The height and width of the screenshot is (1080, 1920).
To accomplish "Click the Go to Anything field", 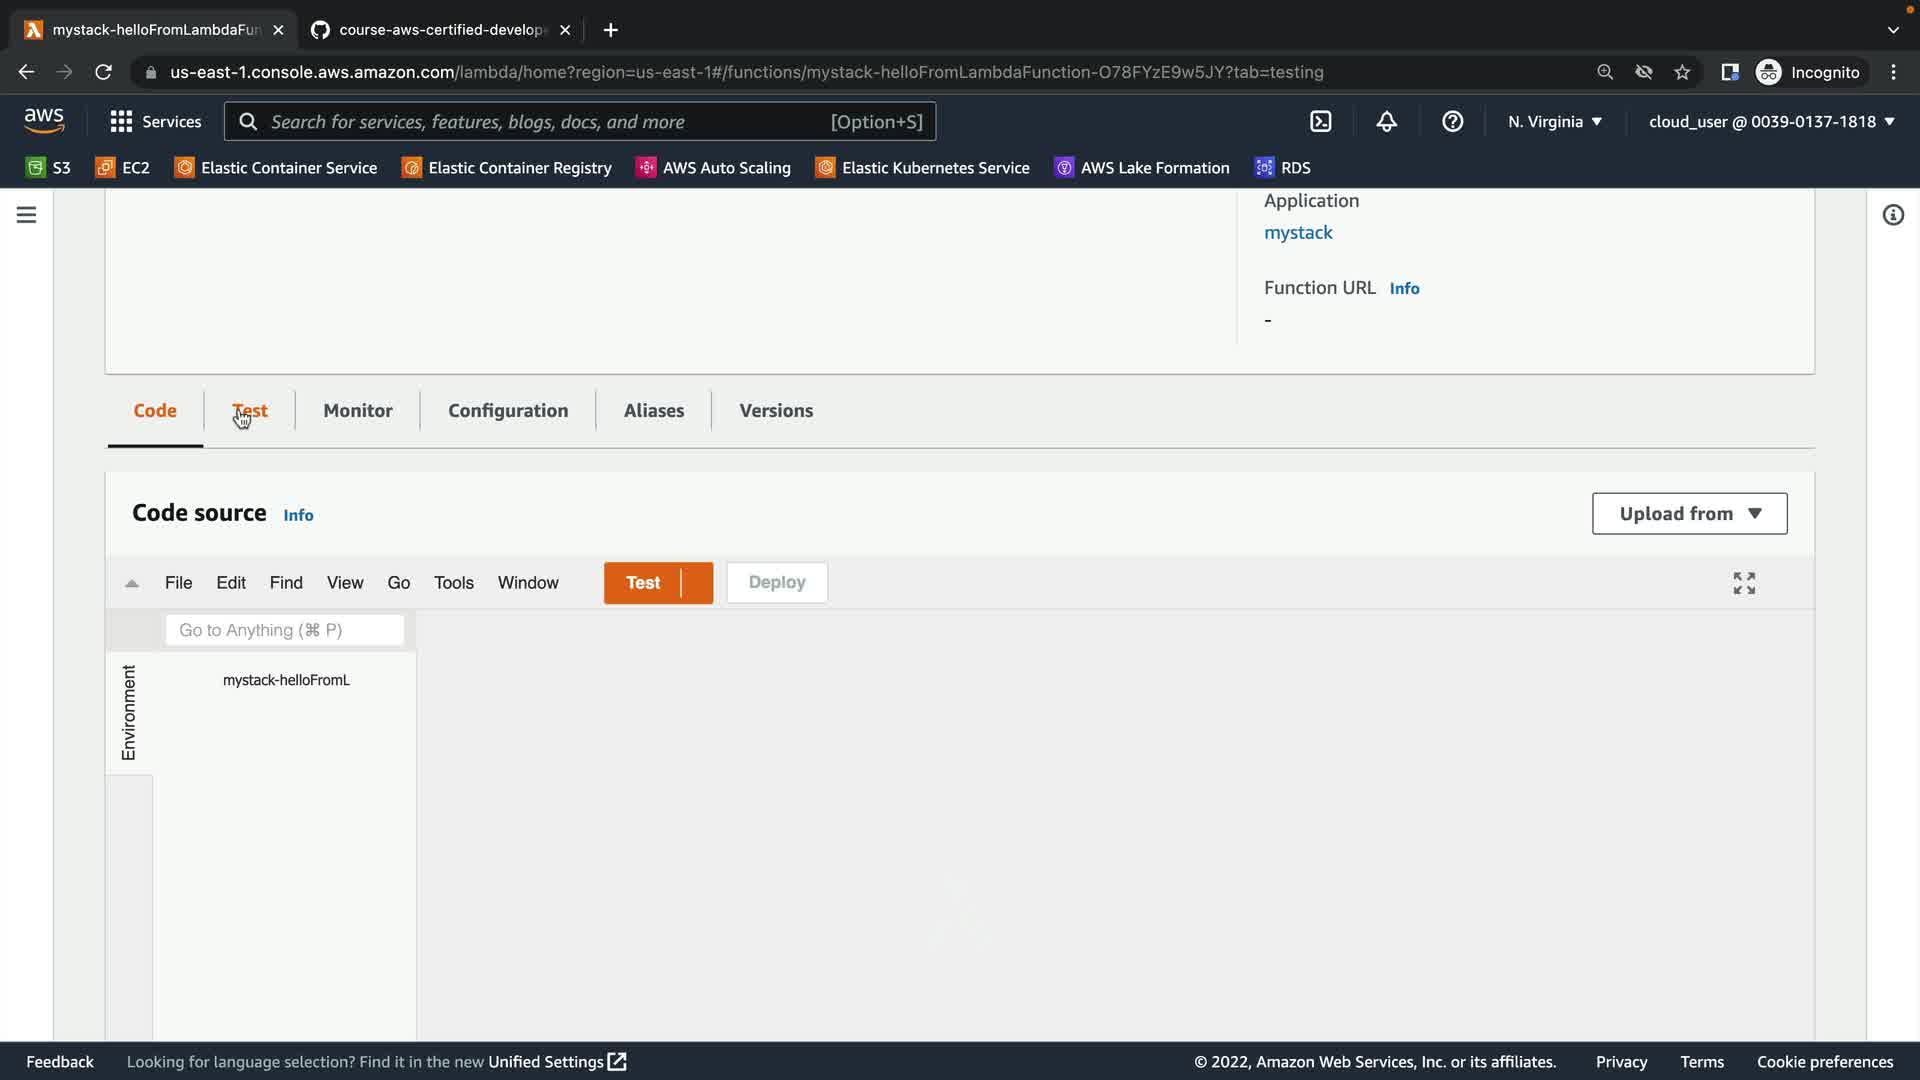I will (x=285, y=630).
